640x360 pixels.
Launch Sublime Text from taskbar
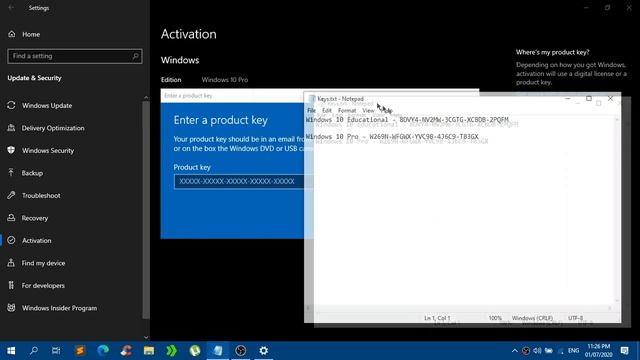[x=80, y=351]
